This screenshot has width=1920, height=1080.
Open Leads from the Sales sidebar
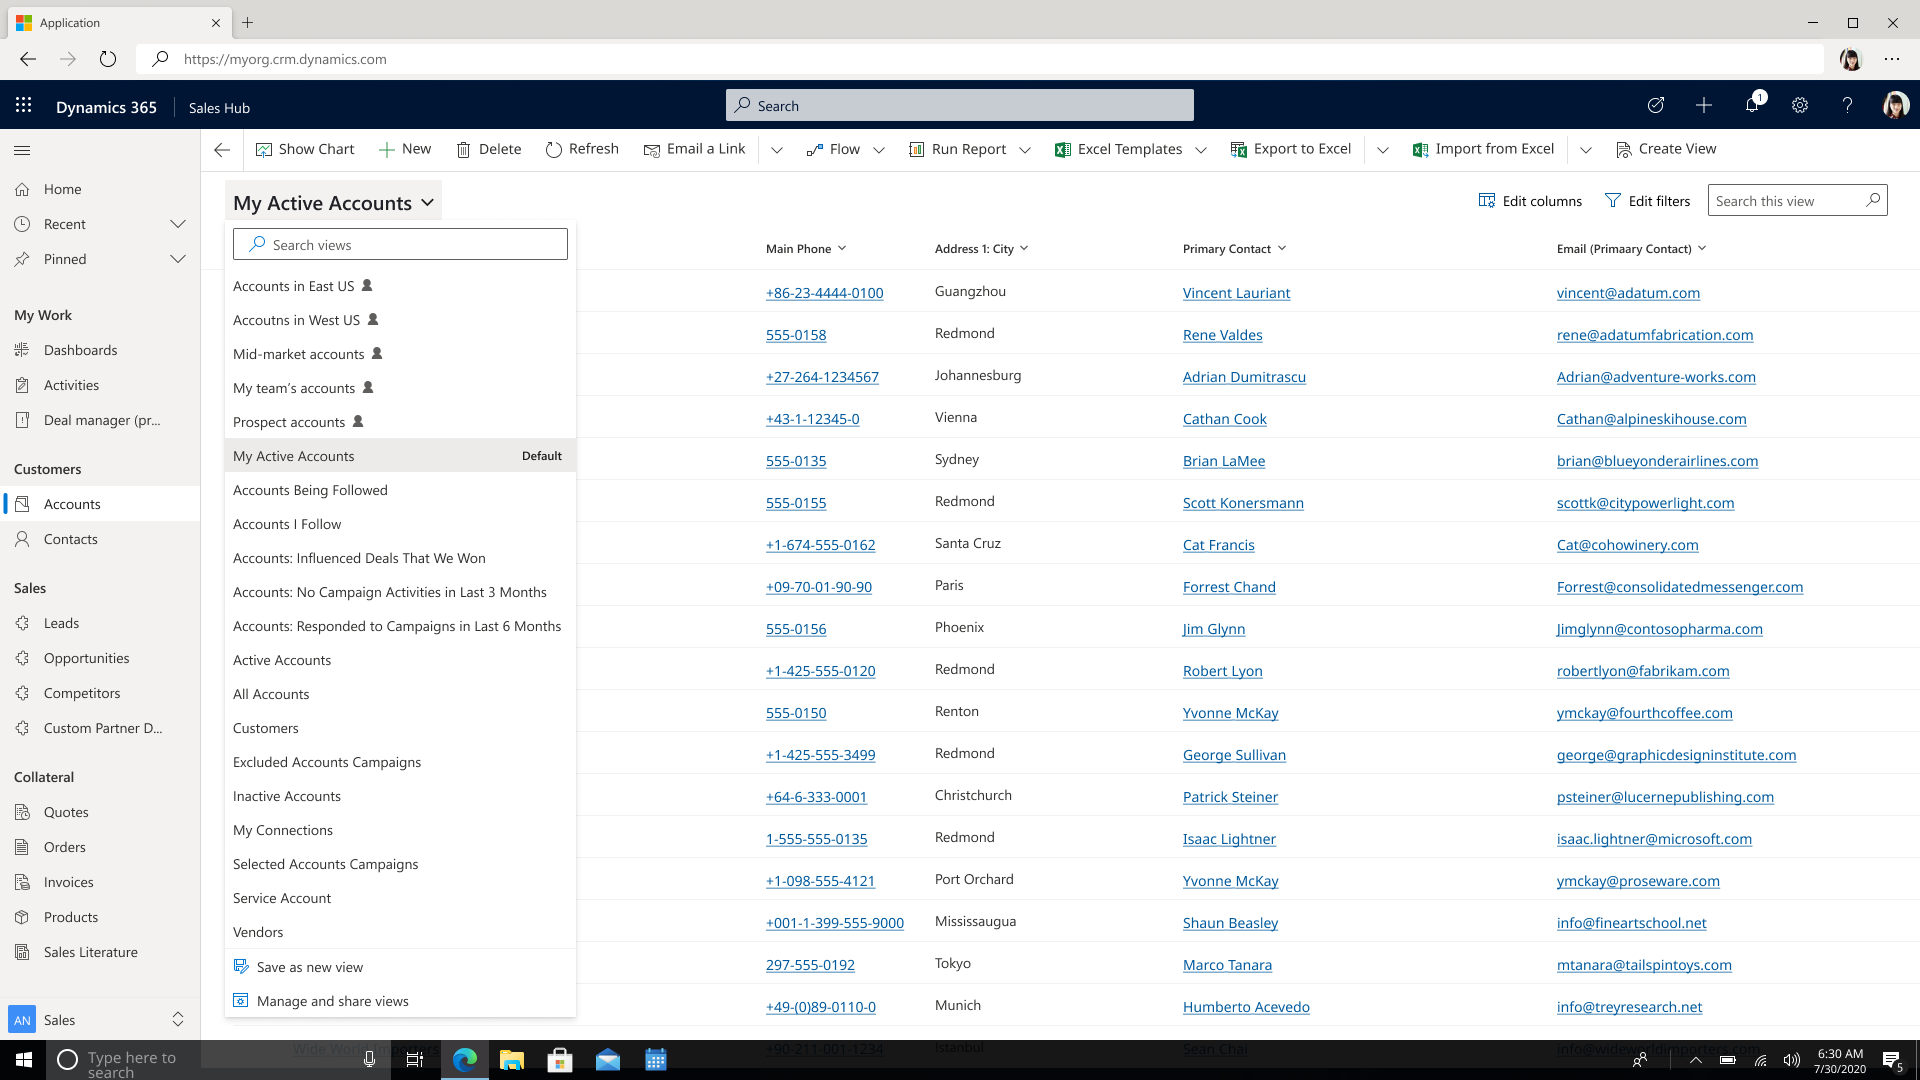coord(61,622)
